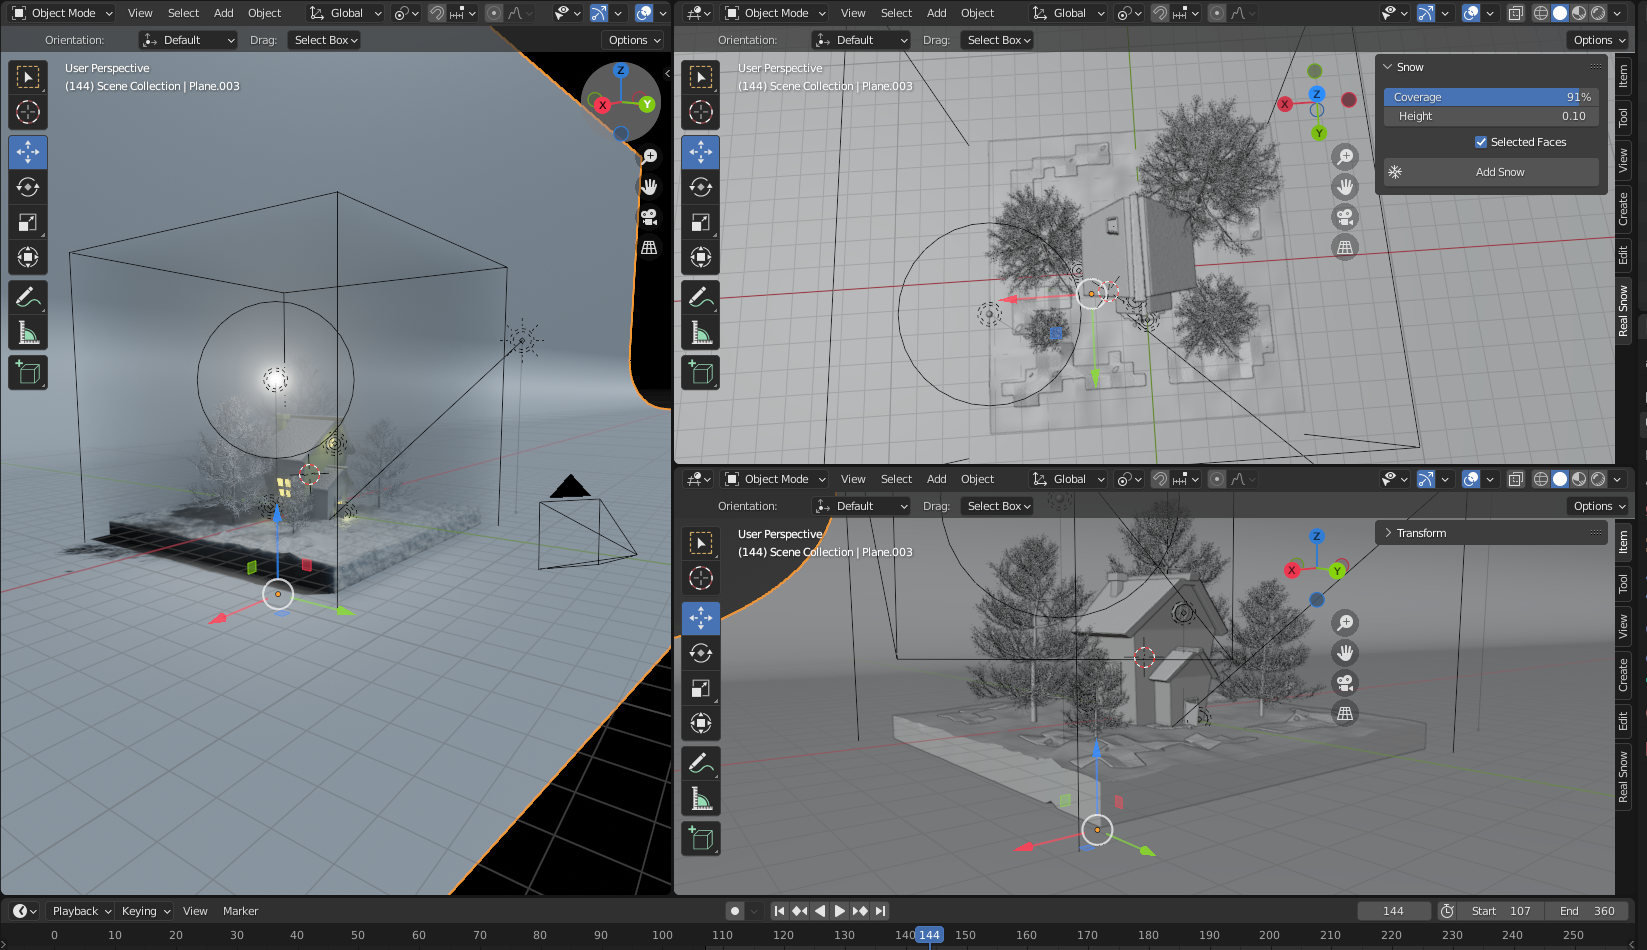The width and height of the screenshot is (1647, 950).
Task: Jump to the timeline end frame
Action: coord(880,911)
